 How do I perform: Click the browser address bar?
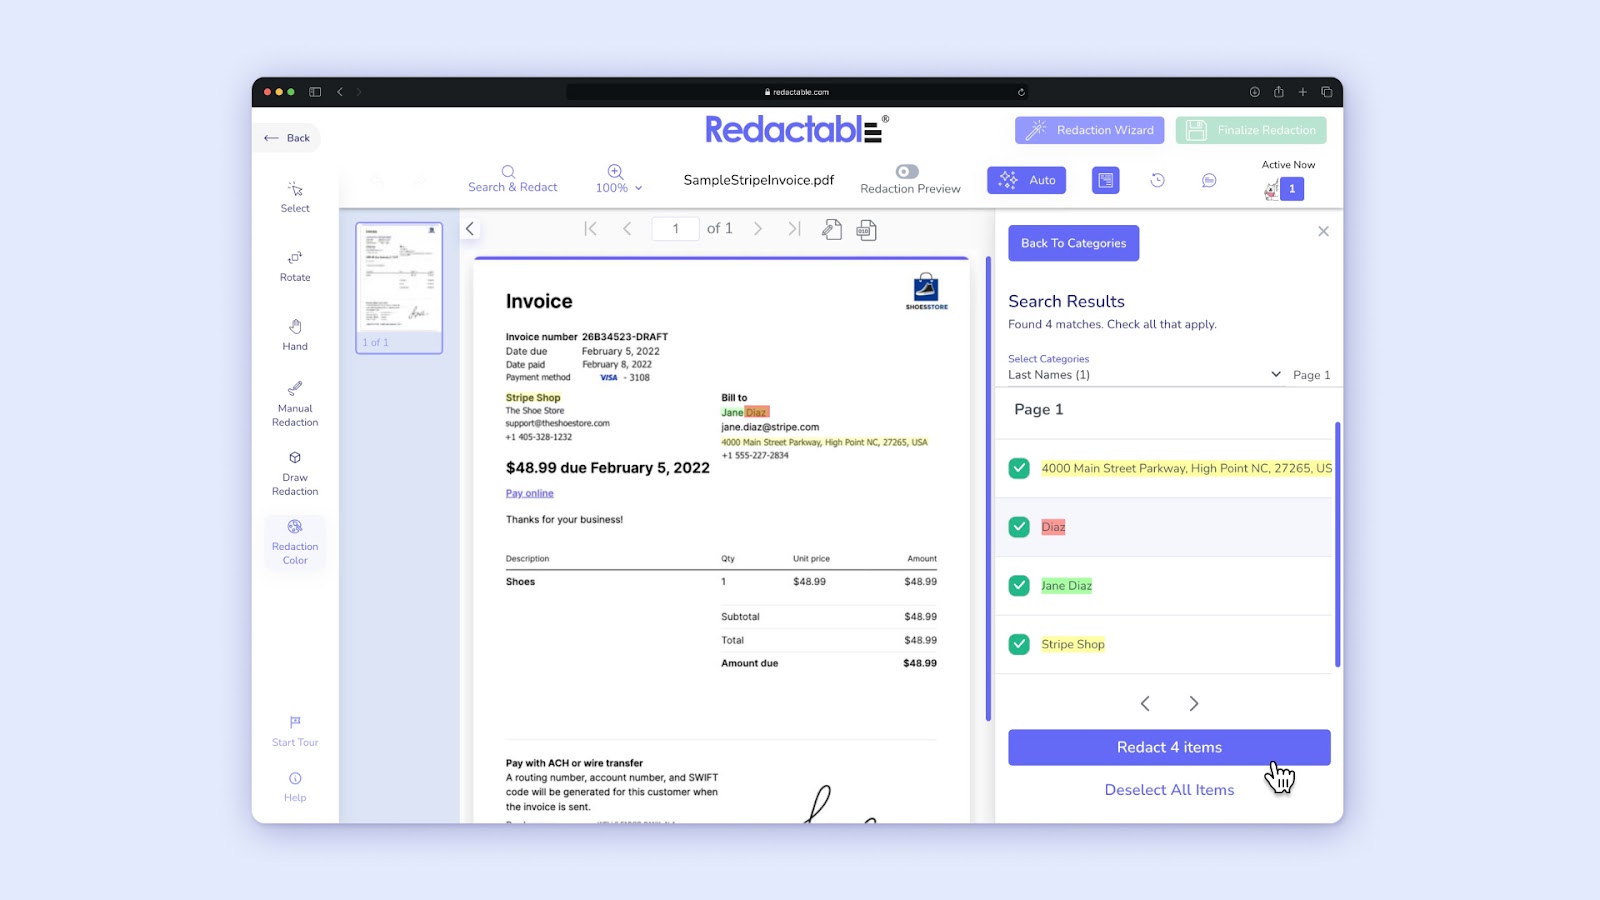pos(798,92)
